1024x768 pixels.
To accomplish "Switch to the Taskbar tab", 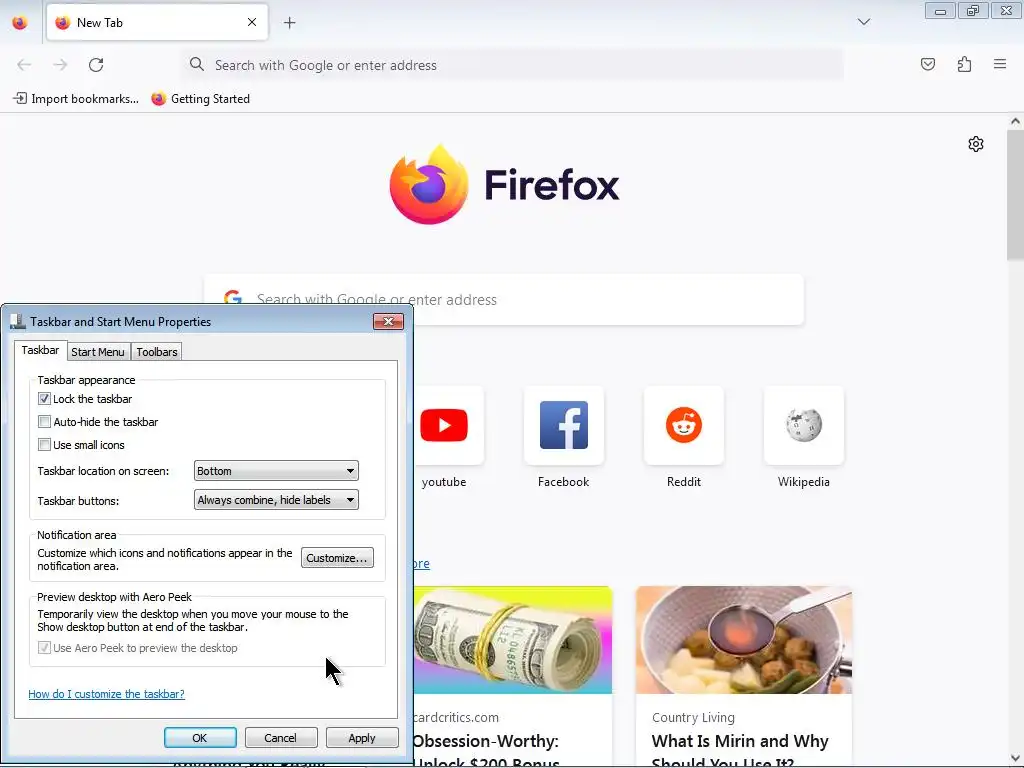I will point(40,350).
